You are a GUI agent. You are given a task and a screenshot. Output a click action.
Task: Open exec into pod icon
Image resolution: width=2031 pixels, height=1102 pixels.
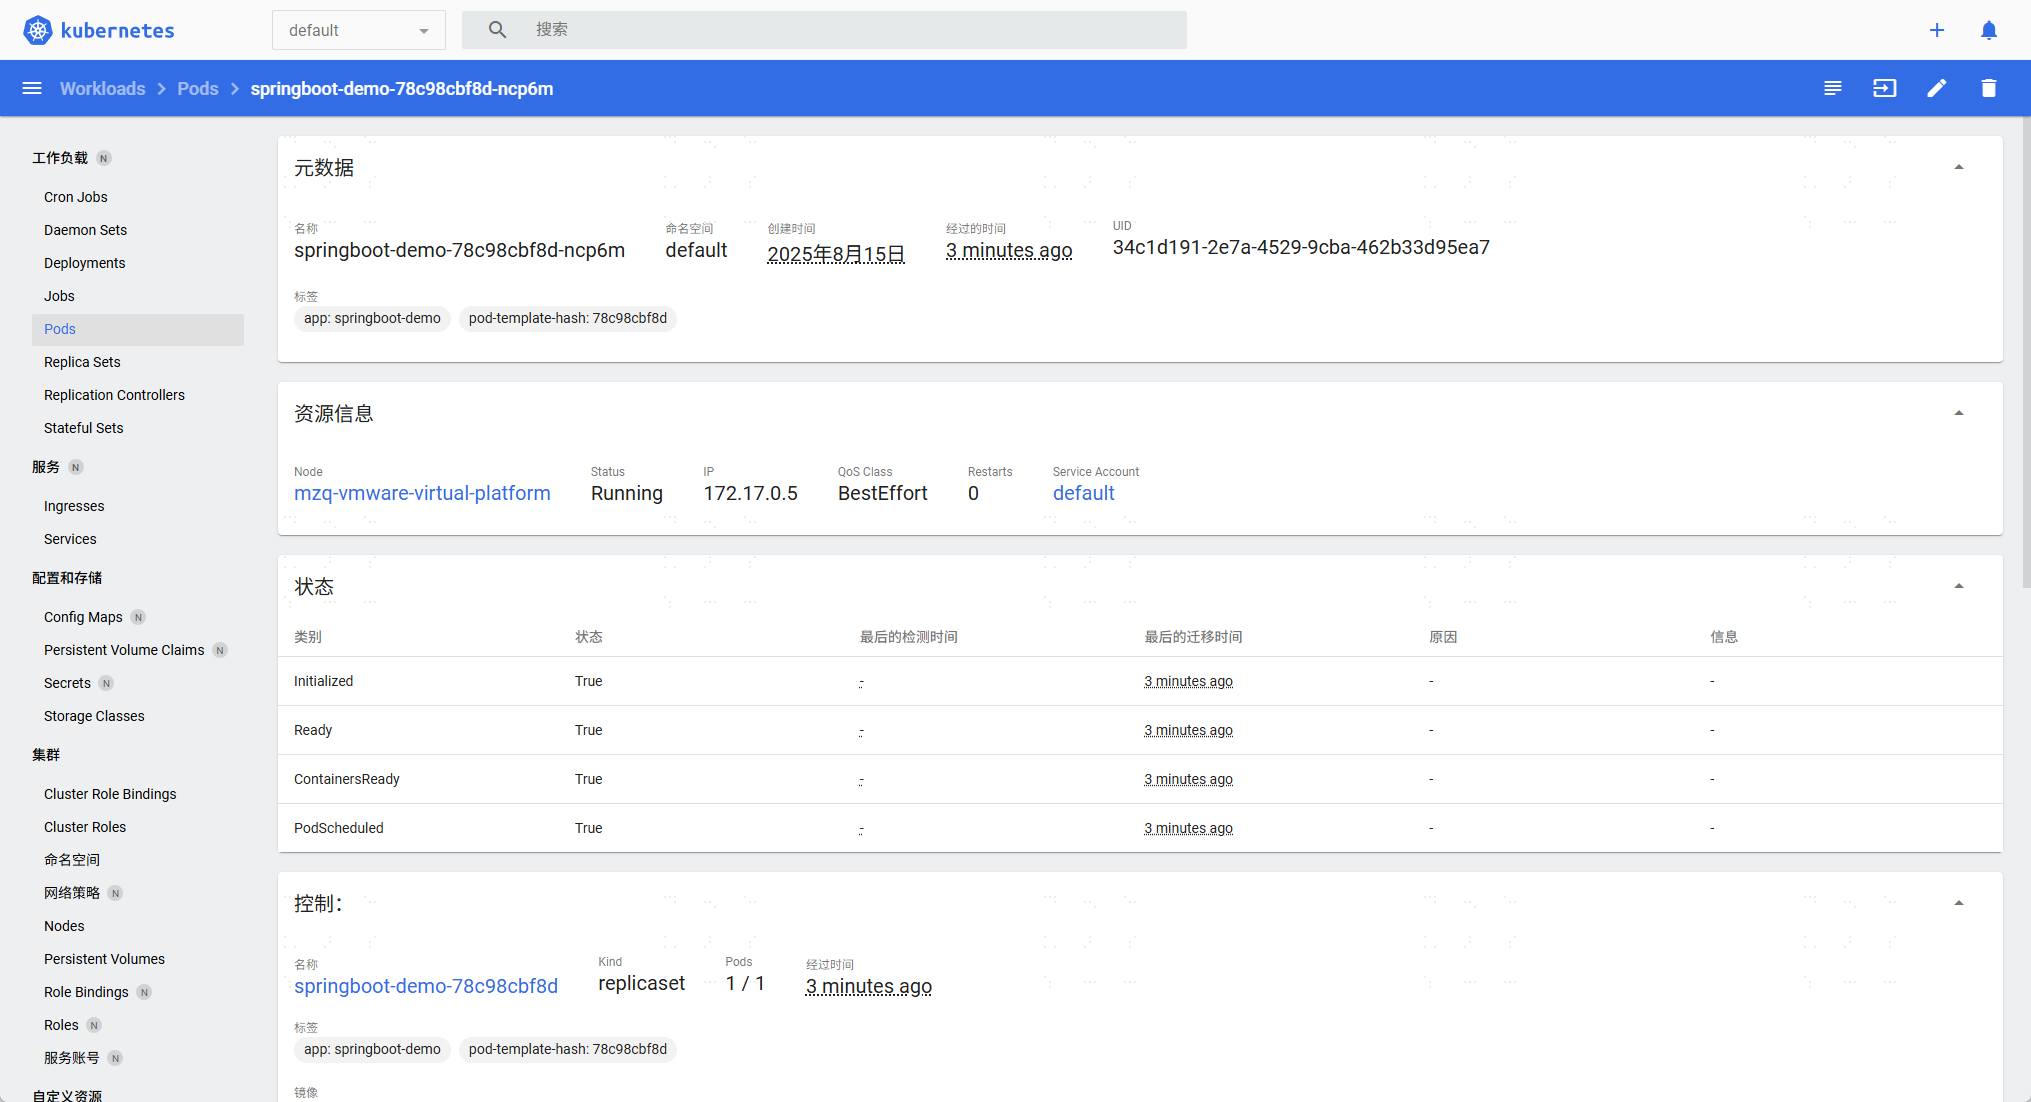coord(1884,88)
